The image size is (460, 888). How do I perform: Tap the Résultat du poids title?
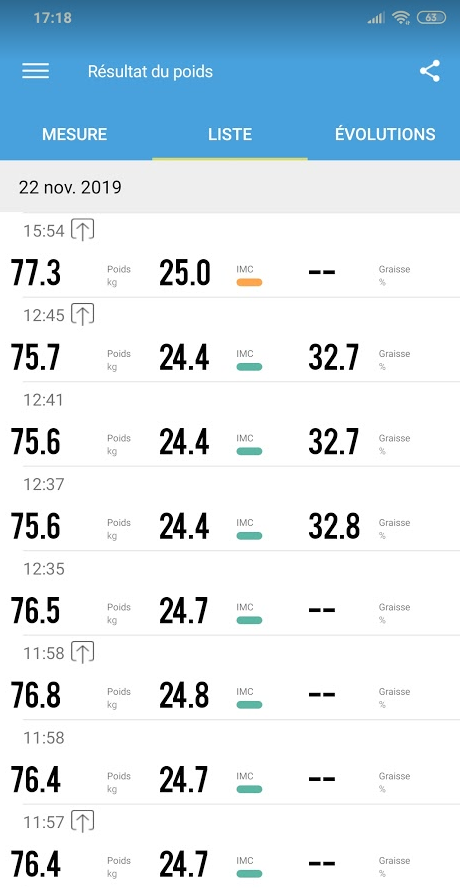tap(150, 71)
